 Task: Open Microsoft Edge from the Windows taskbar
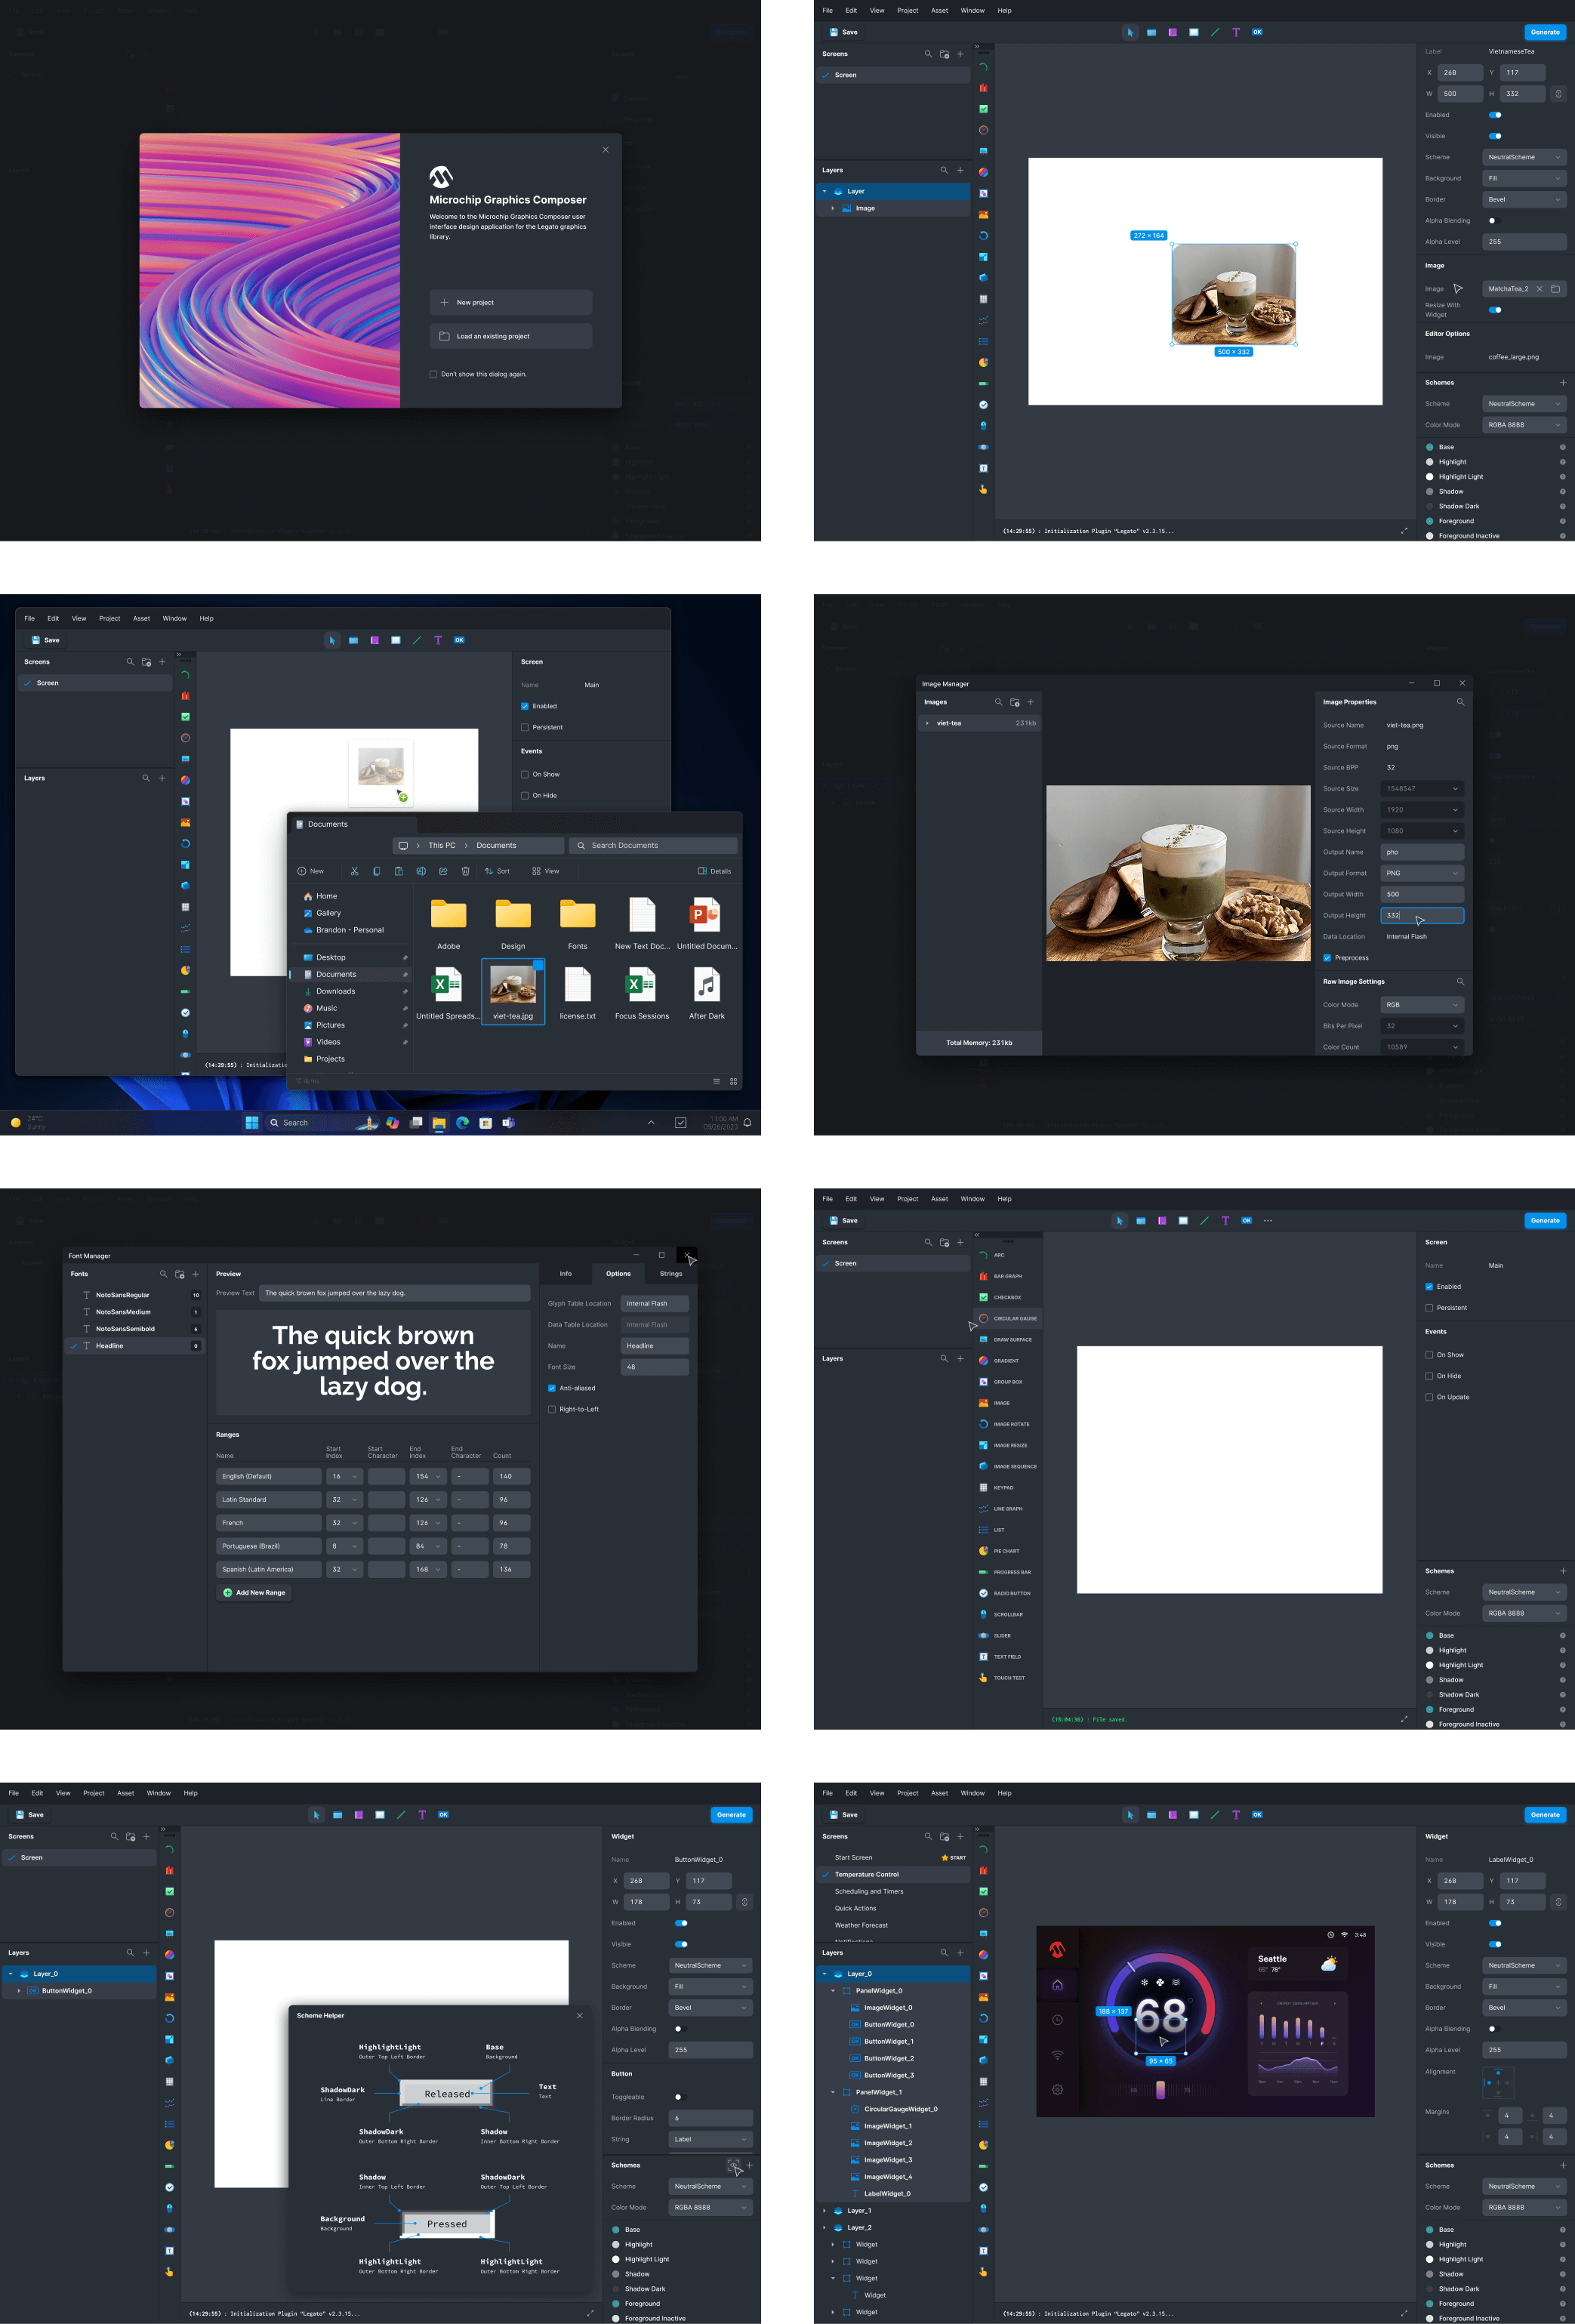[x=462, y=1123]
